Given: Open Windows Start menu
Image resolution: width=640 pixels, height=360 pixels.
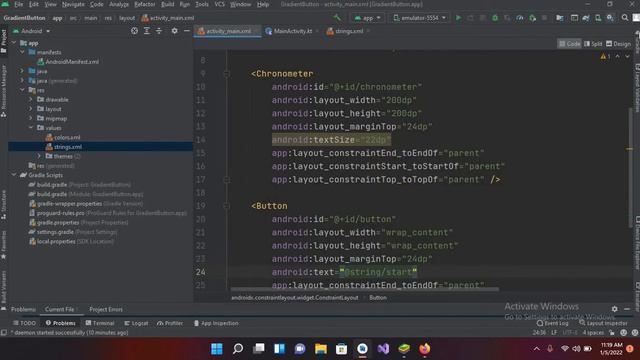Looking at the screenshot, I should (x=217, y=349).
